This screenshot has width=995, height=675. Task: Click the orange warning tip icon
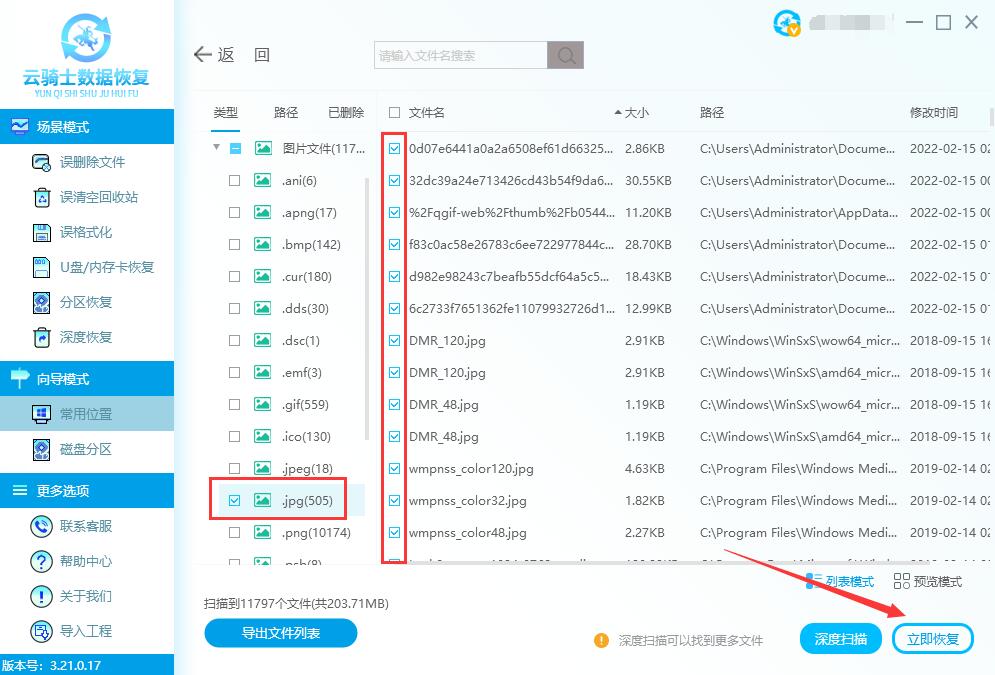601,640
